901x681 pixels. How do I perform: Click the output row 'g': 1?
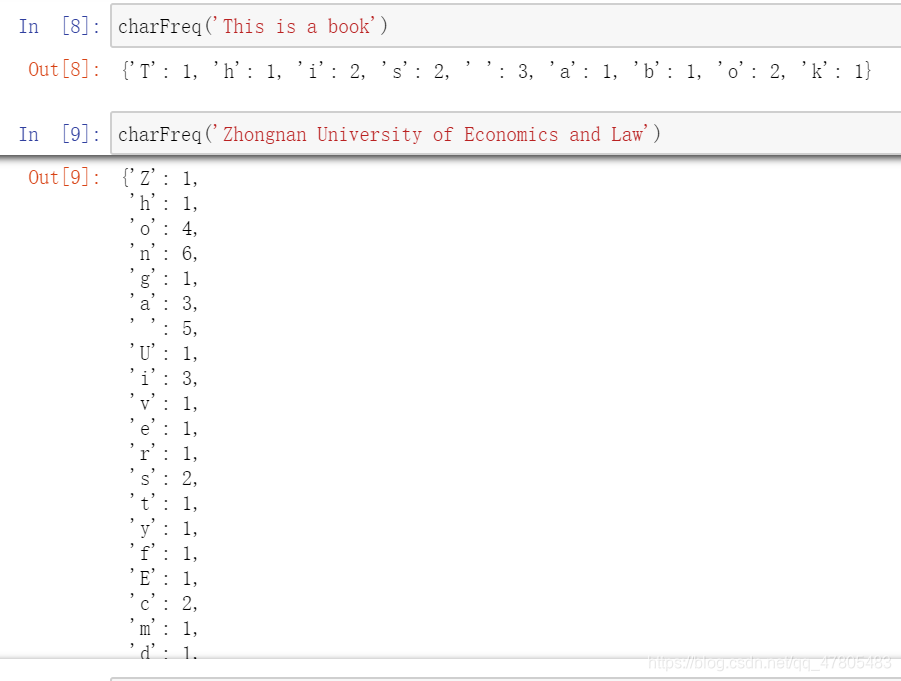(x=163, y=279)
